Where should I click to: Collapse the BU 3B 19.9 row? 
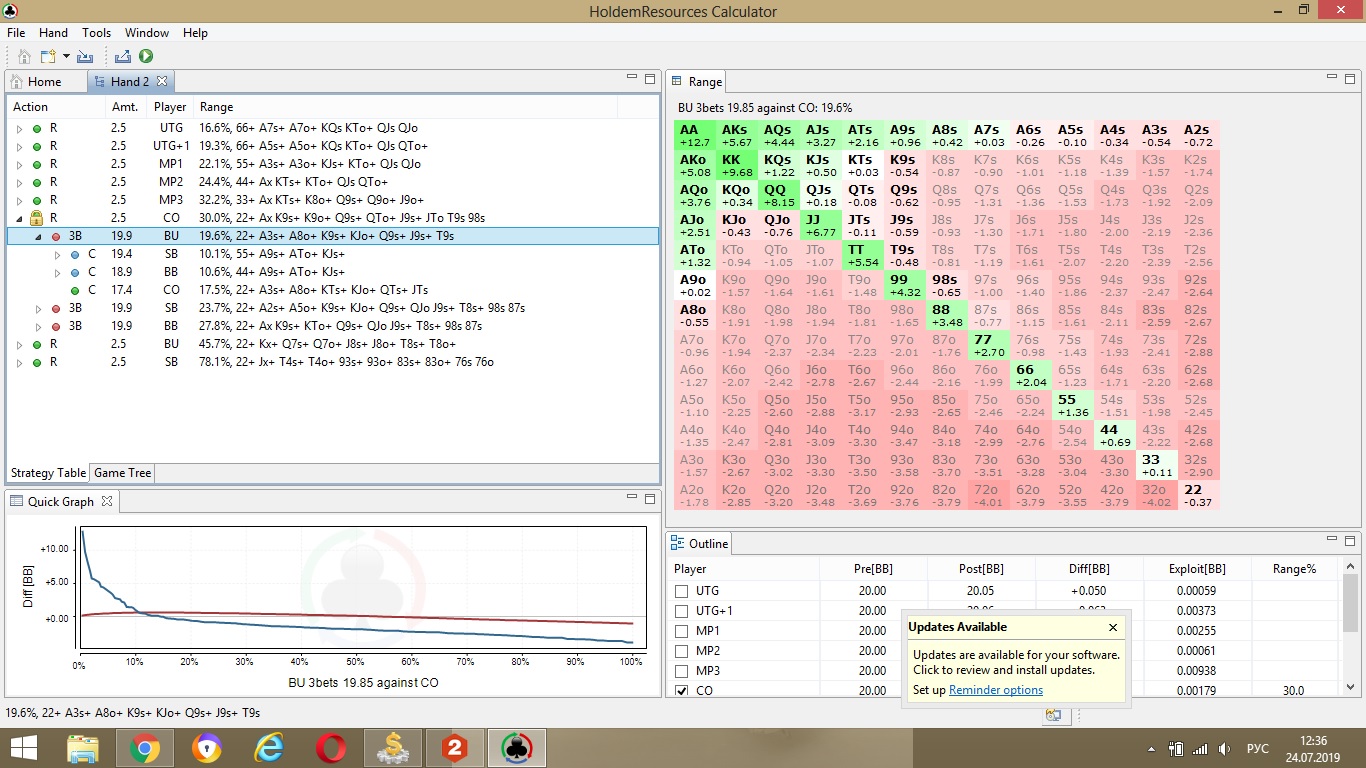point(39,236)
